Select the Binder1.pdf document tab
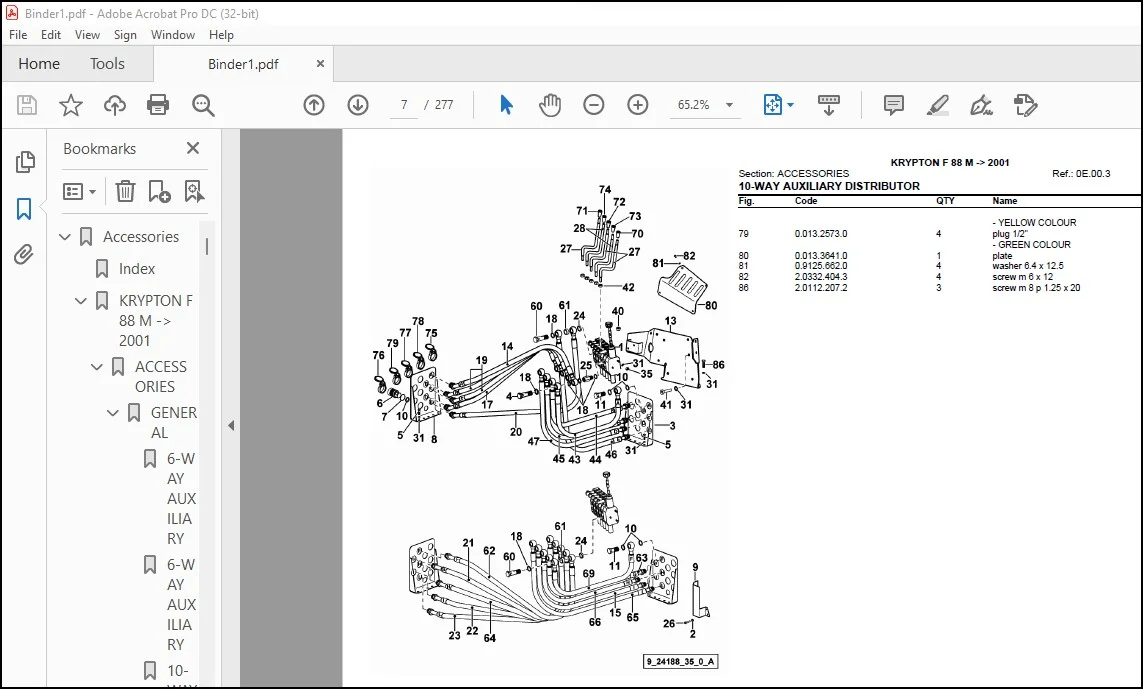Screen dimensions: 1143x689 pyautogui.click(x=243, y=64)
